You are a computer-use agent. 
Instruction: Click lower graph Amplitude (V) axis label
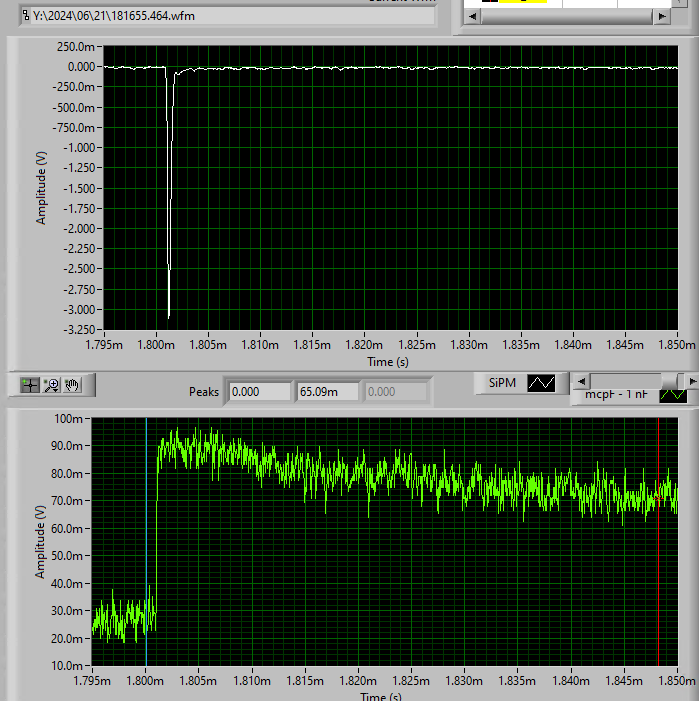click(x=40, y=542)
